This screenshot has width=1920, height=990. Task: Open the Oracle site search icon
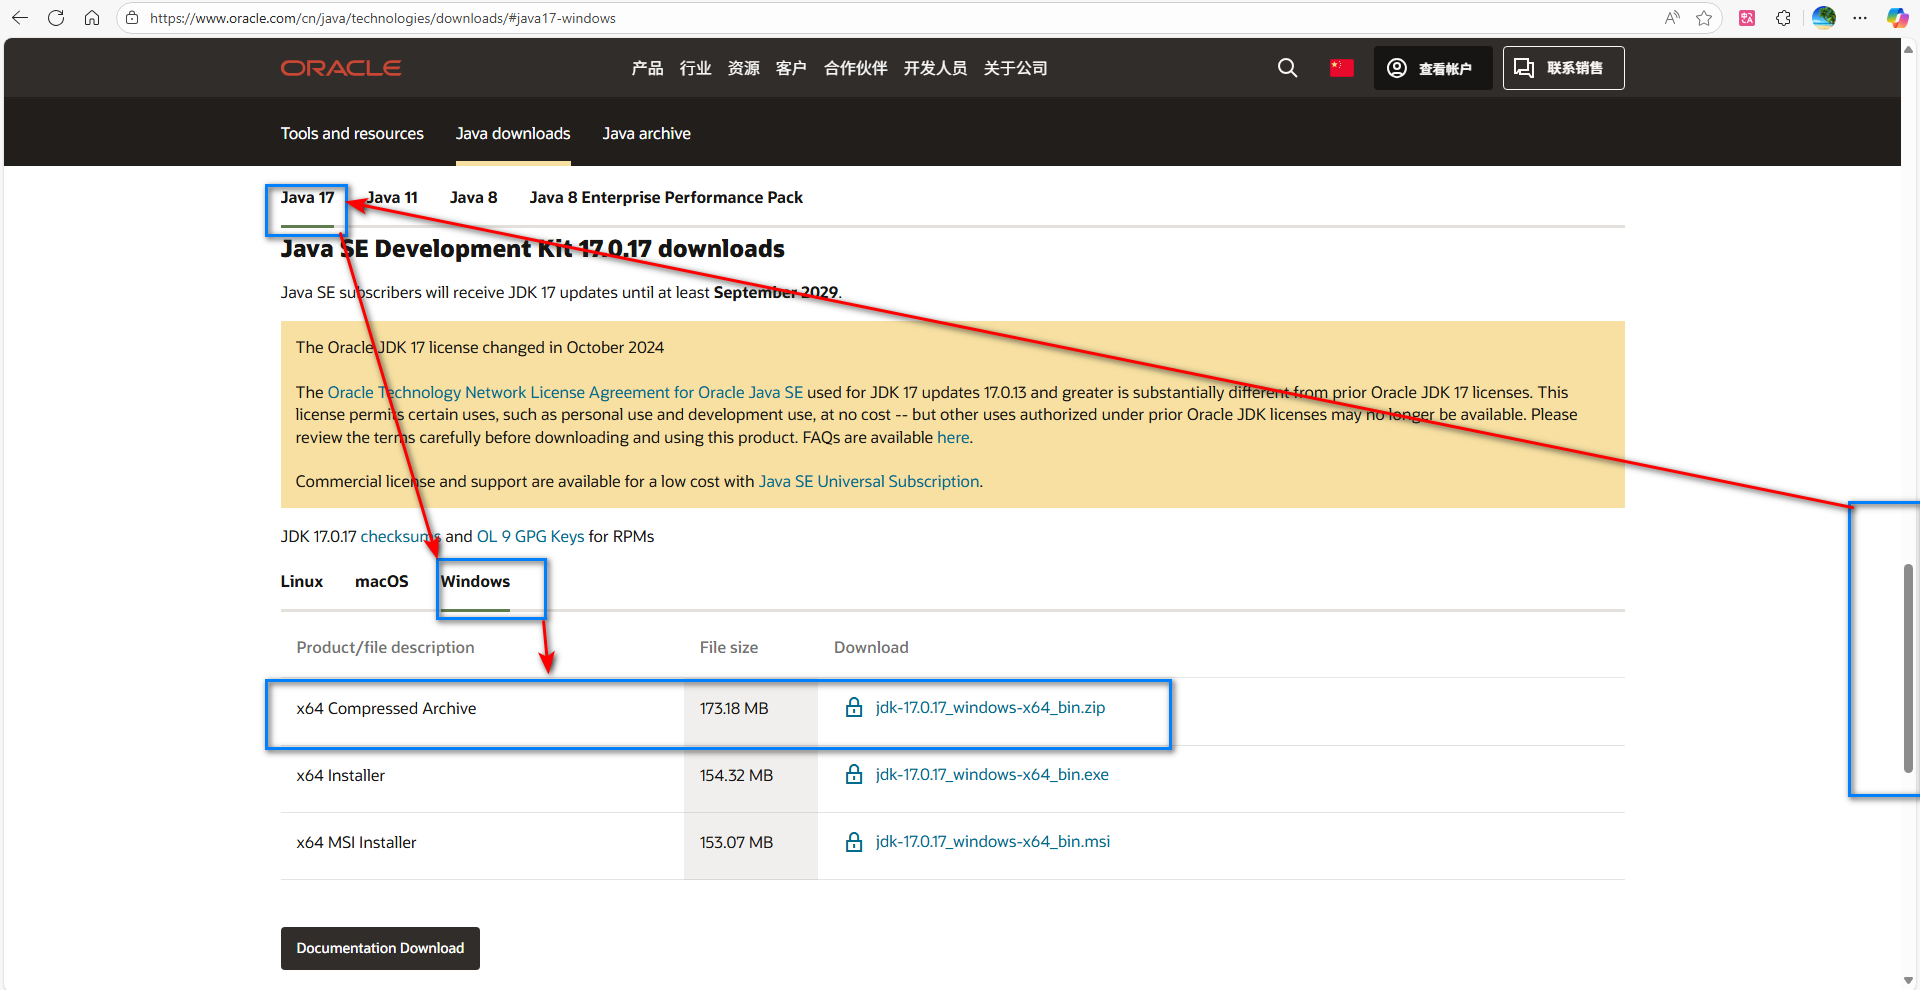point(1287,68)
